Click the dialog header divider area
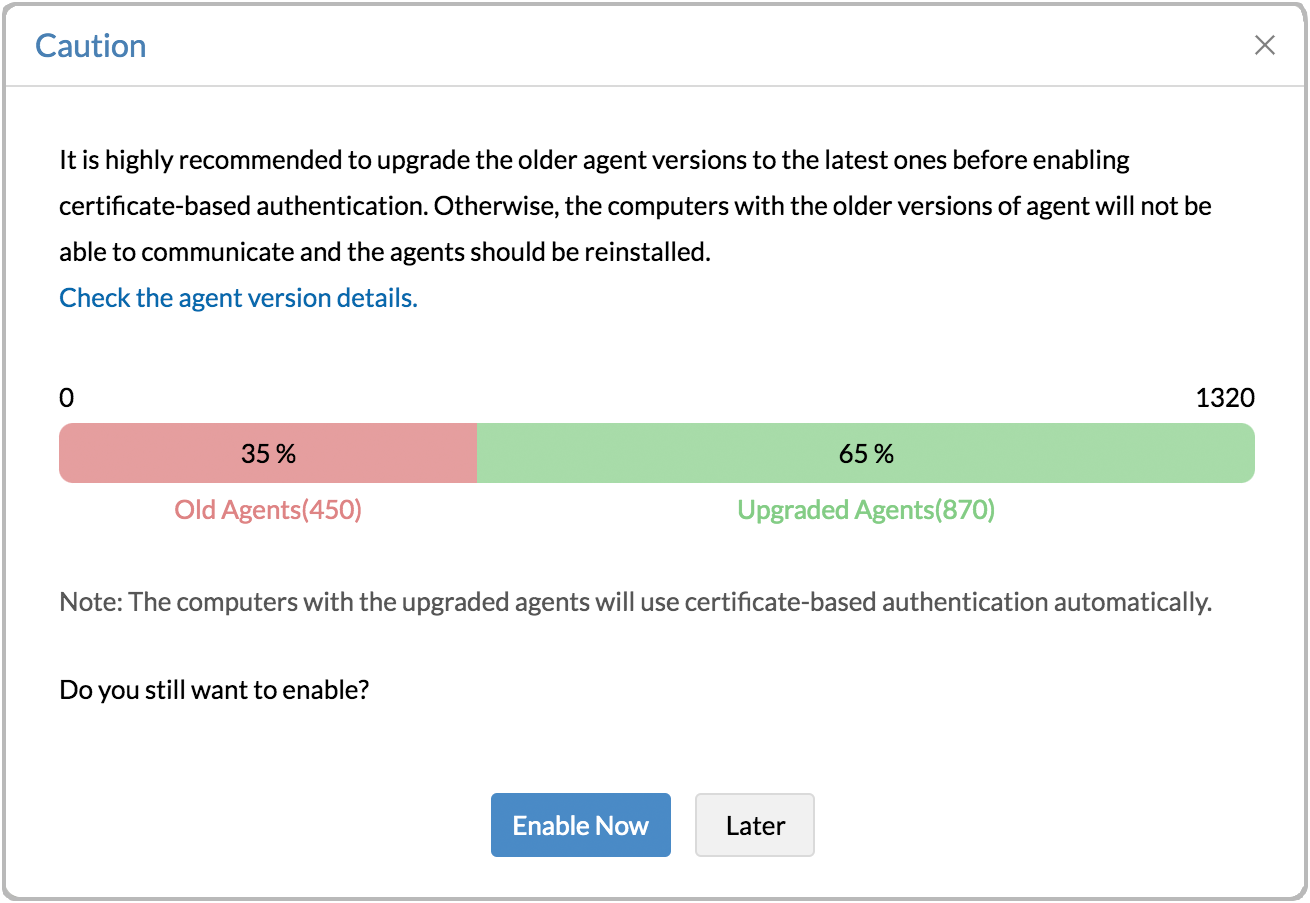Viewport: 1310px width, 903px height. 655,87
